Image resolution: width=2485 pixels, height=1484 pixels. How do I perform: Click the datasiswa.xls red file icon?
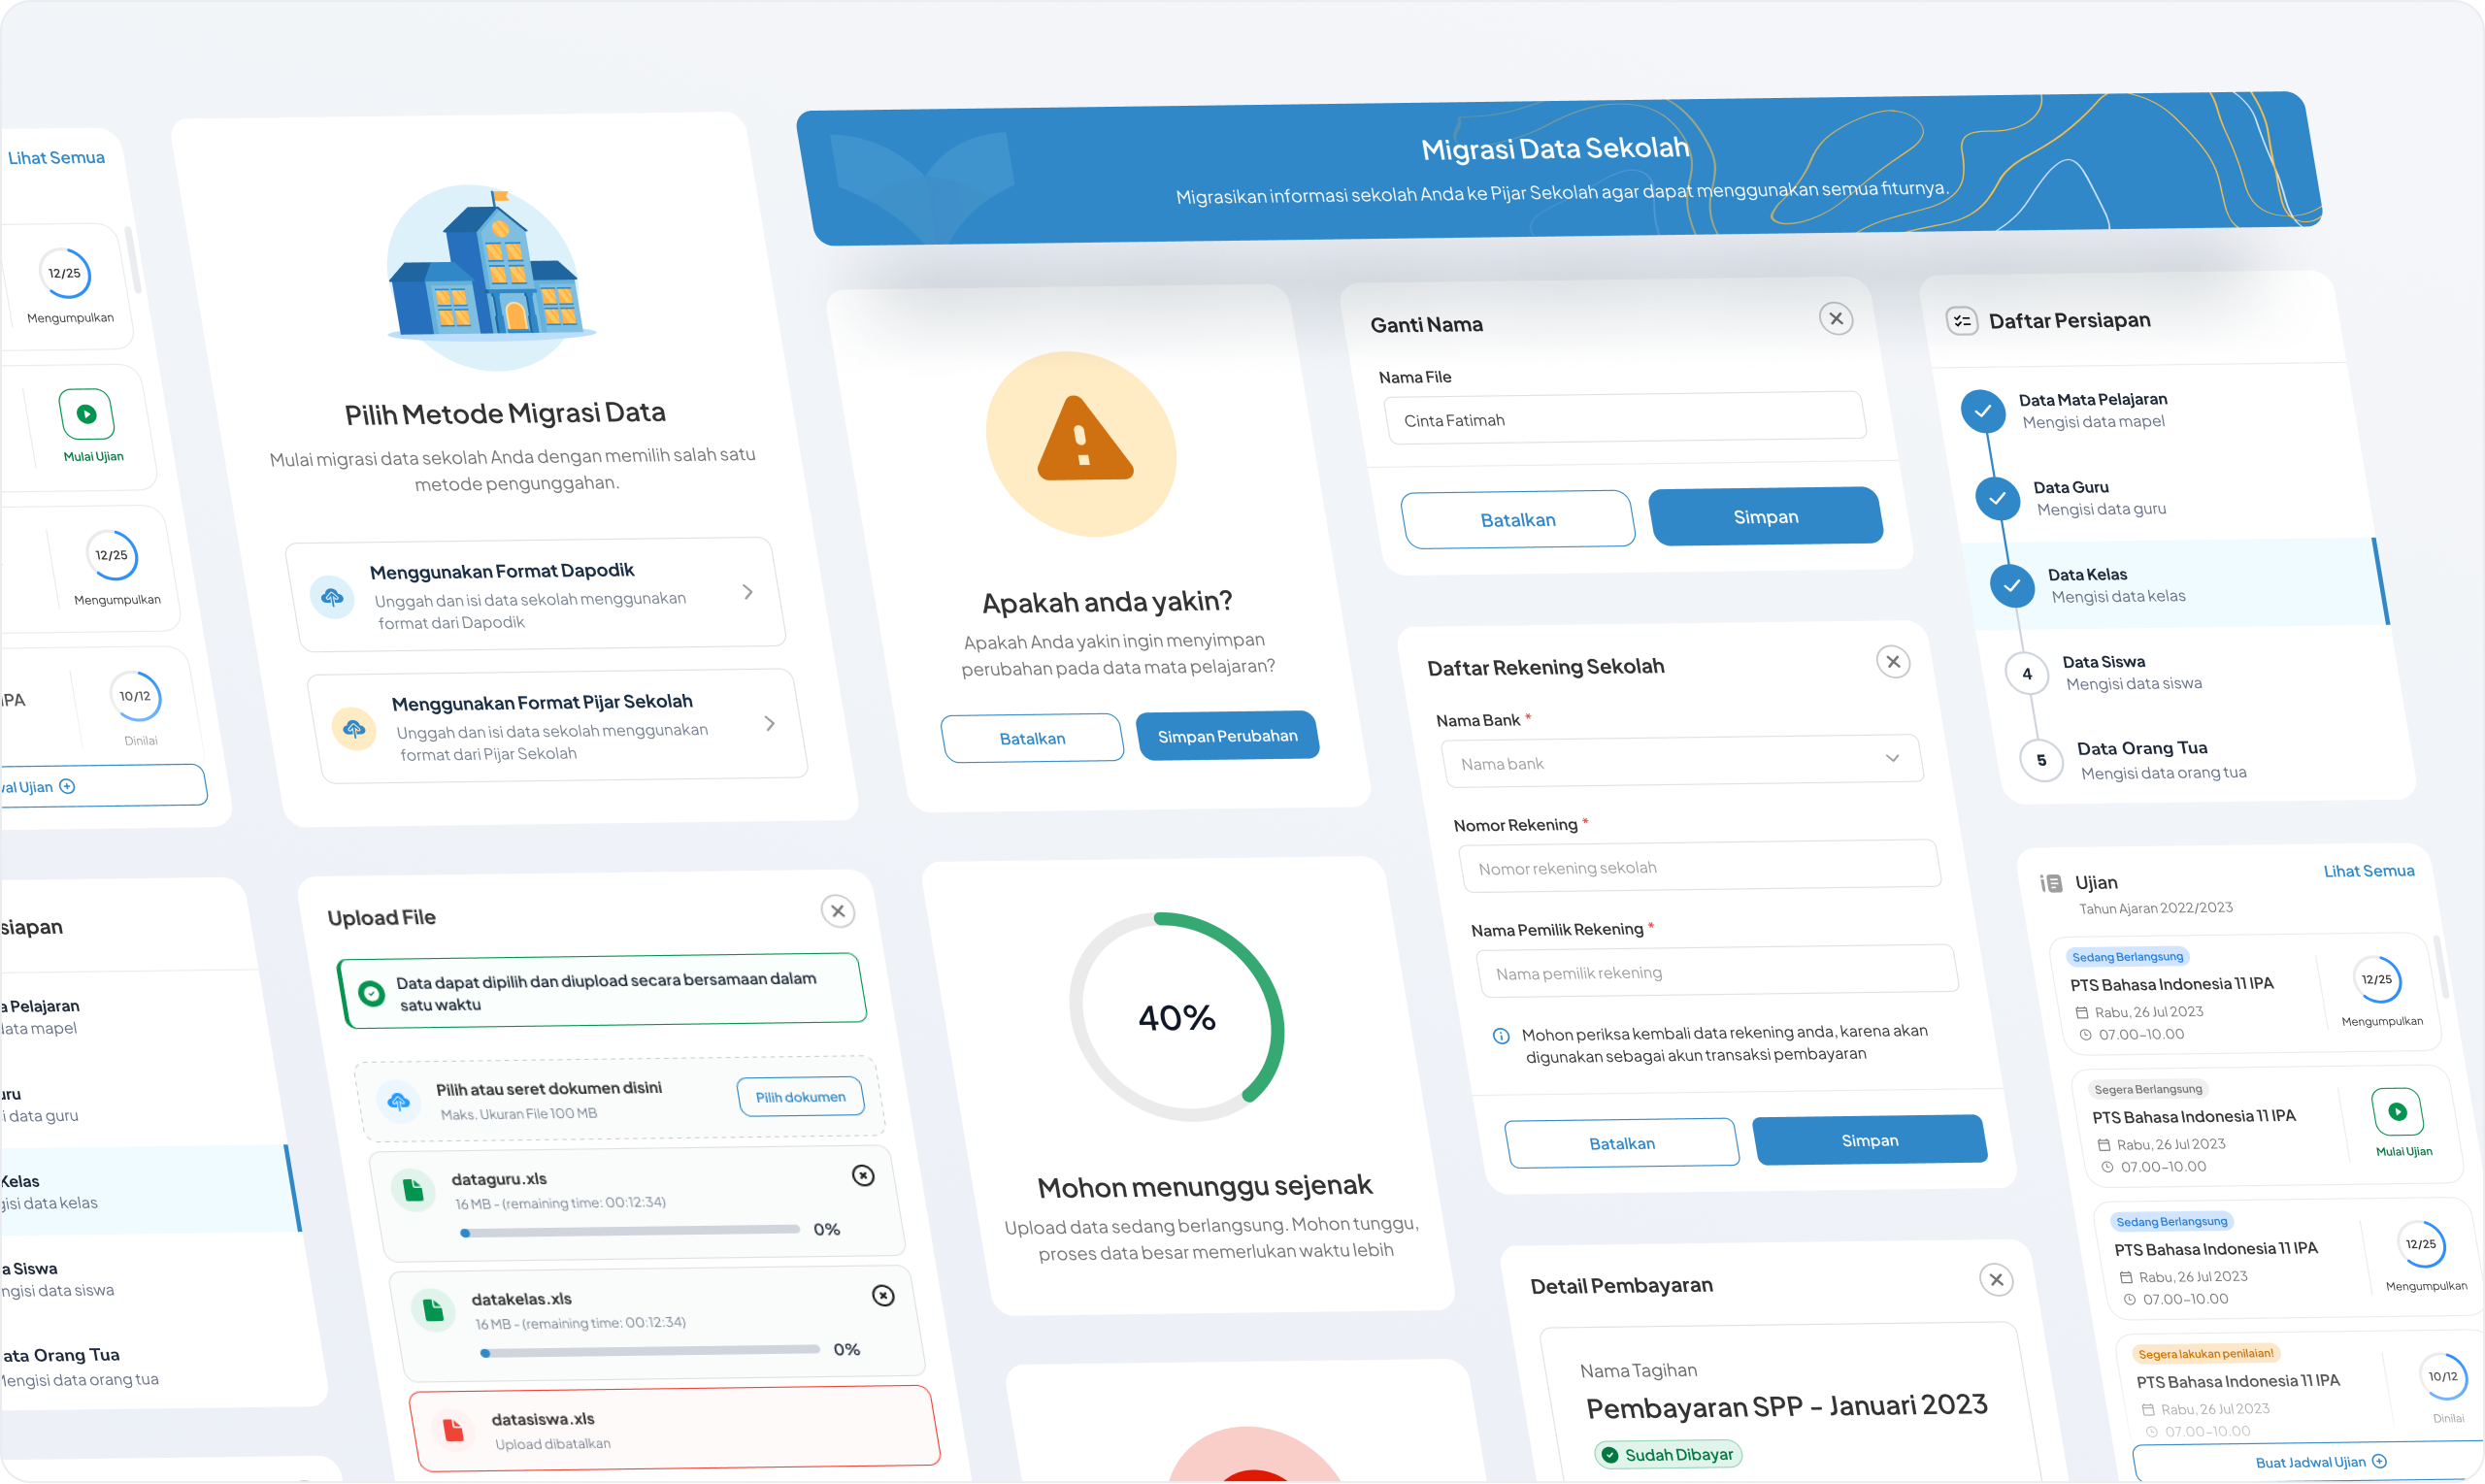(x=453, y=1430)
